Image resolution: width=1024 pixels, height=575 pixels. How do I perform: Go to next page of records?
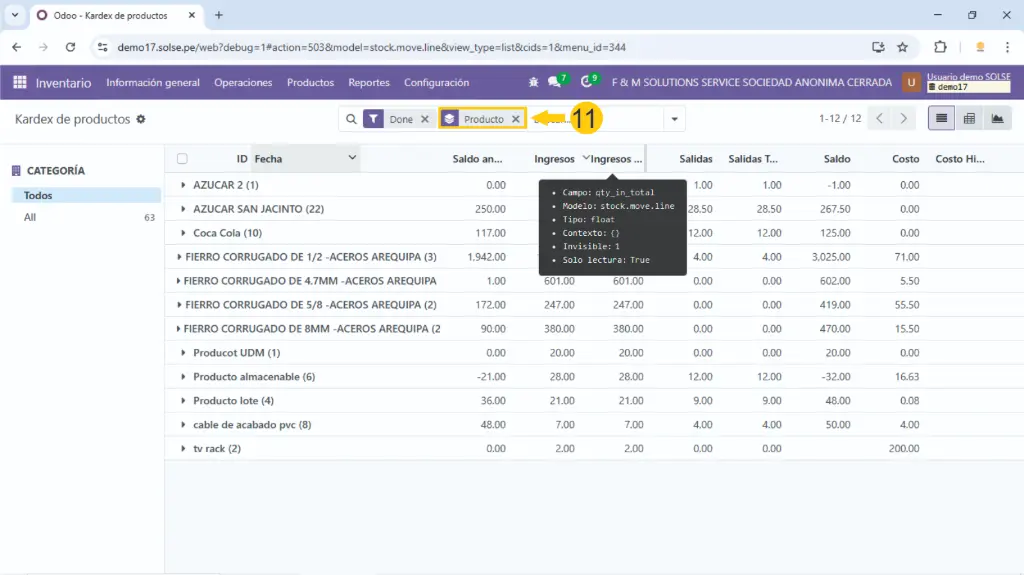[x=904, y=119]
